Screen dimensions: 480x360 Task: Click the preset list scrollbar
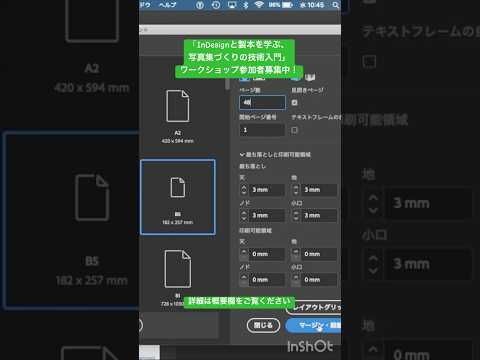[x=228, y=83]
